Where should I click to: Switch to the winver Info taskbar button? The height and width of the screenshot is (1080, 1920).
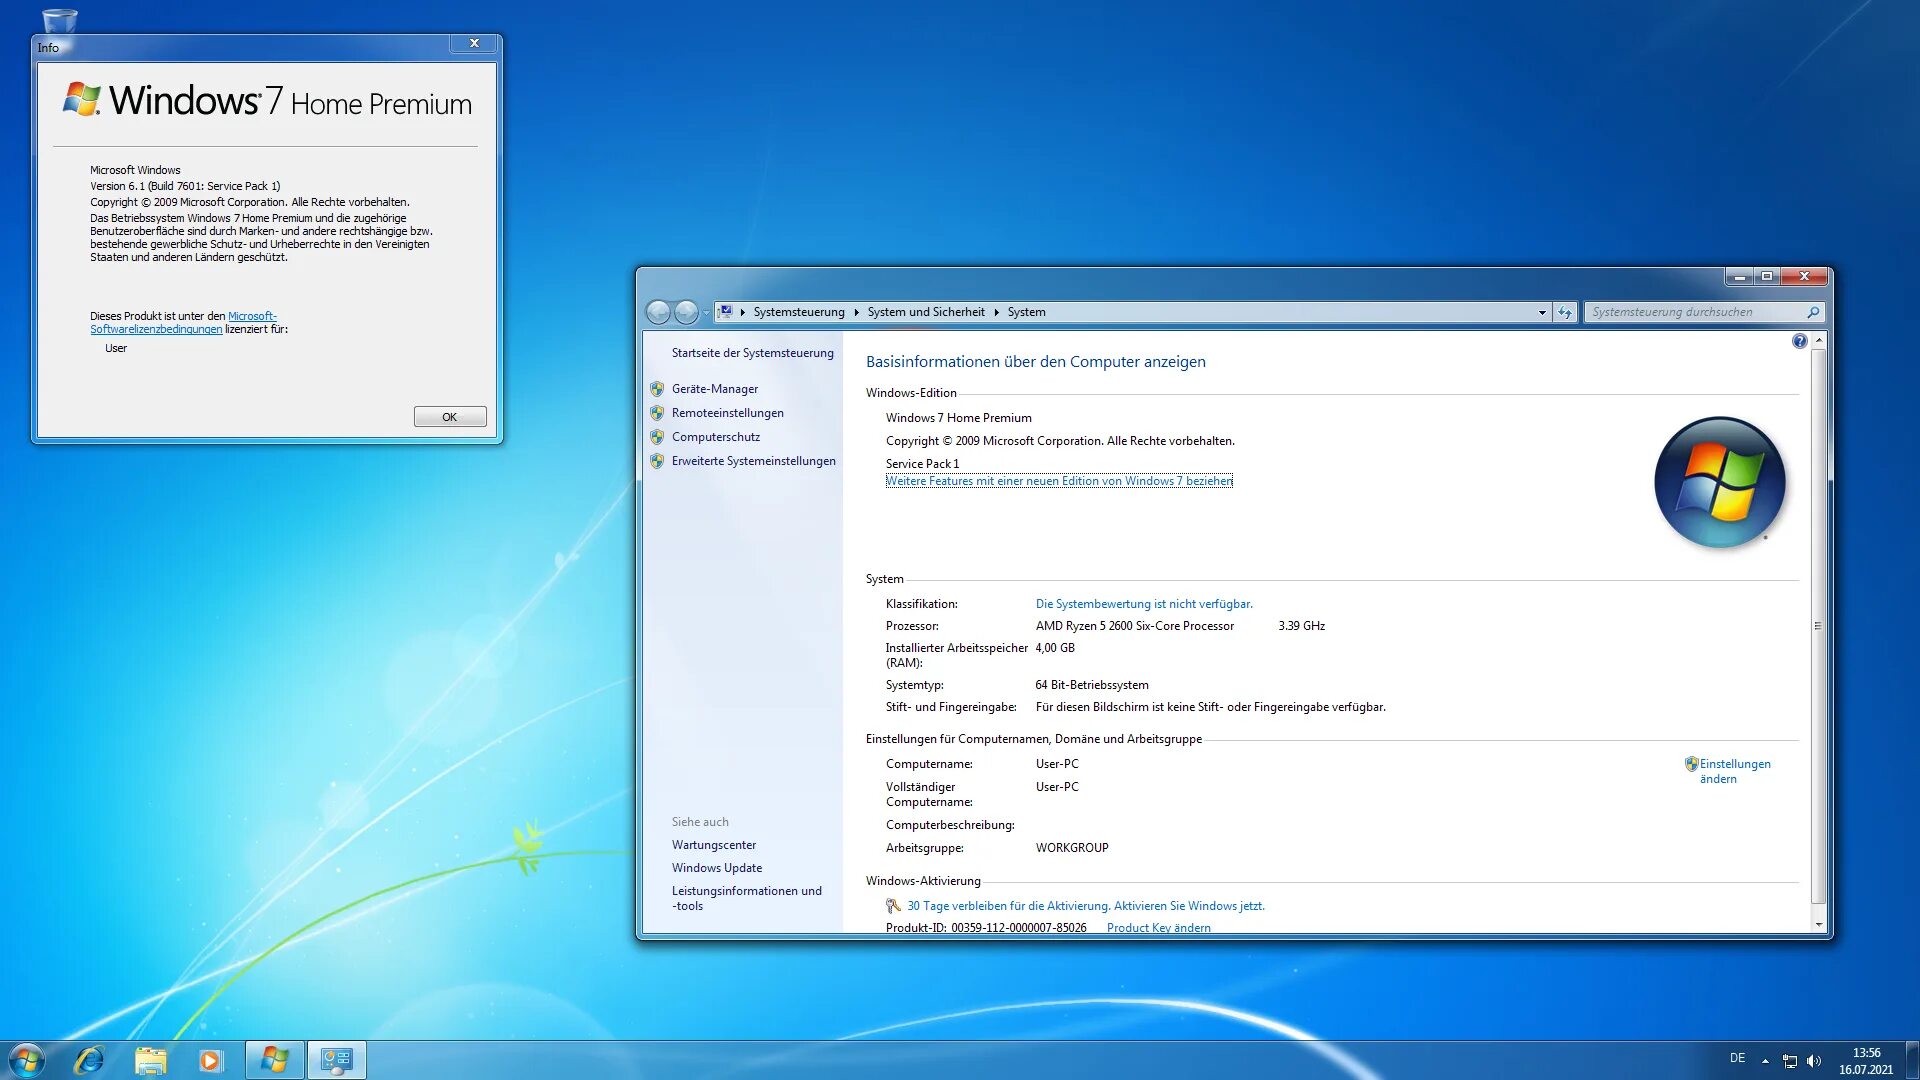click(x=274, y=1060)
